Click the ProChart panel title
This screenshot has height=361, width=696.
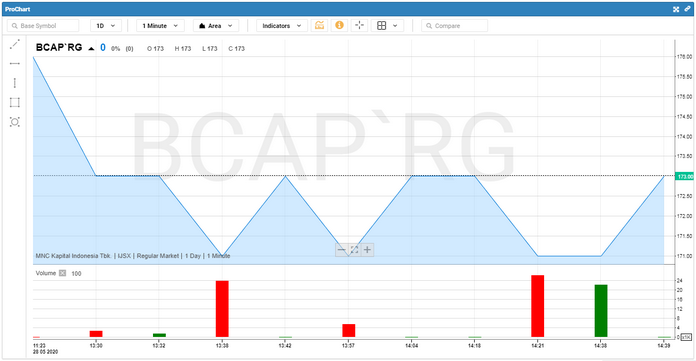coord(18,9)
